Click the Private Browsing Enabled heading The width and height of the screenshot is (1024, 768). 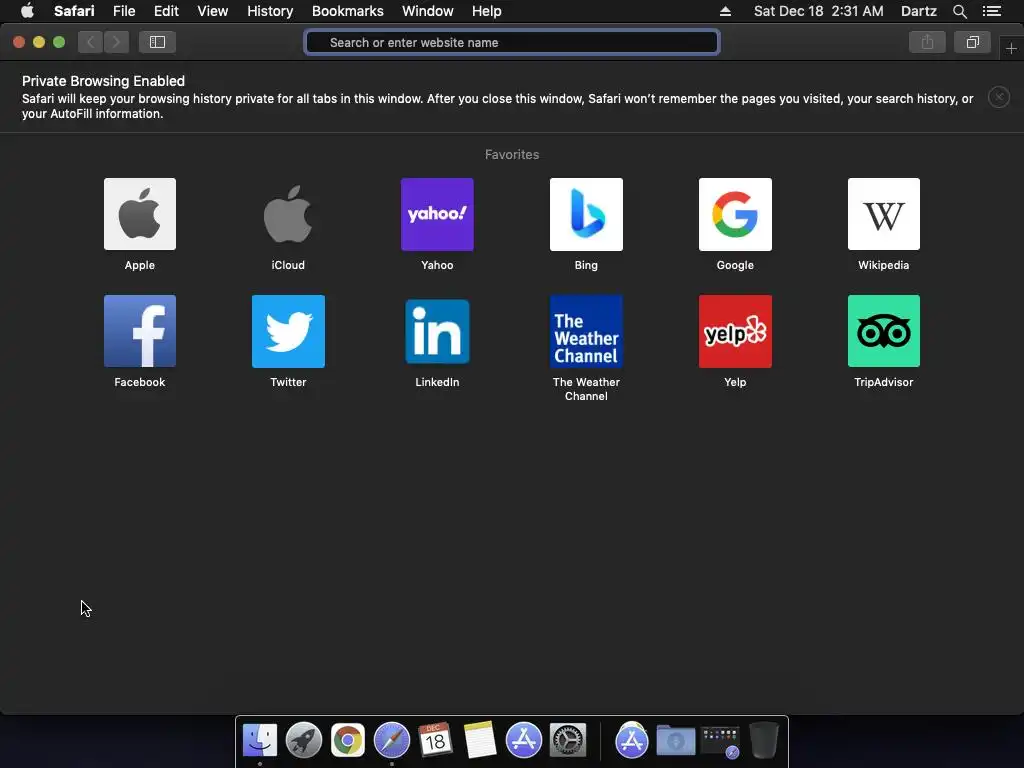pos(103,81)
